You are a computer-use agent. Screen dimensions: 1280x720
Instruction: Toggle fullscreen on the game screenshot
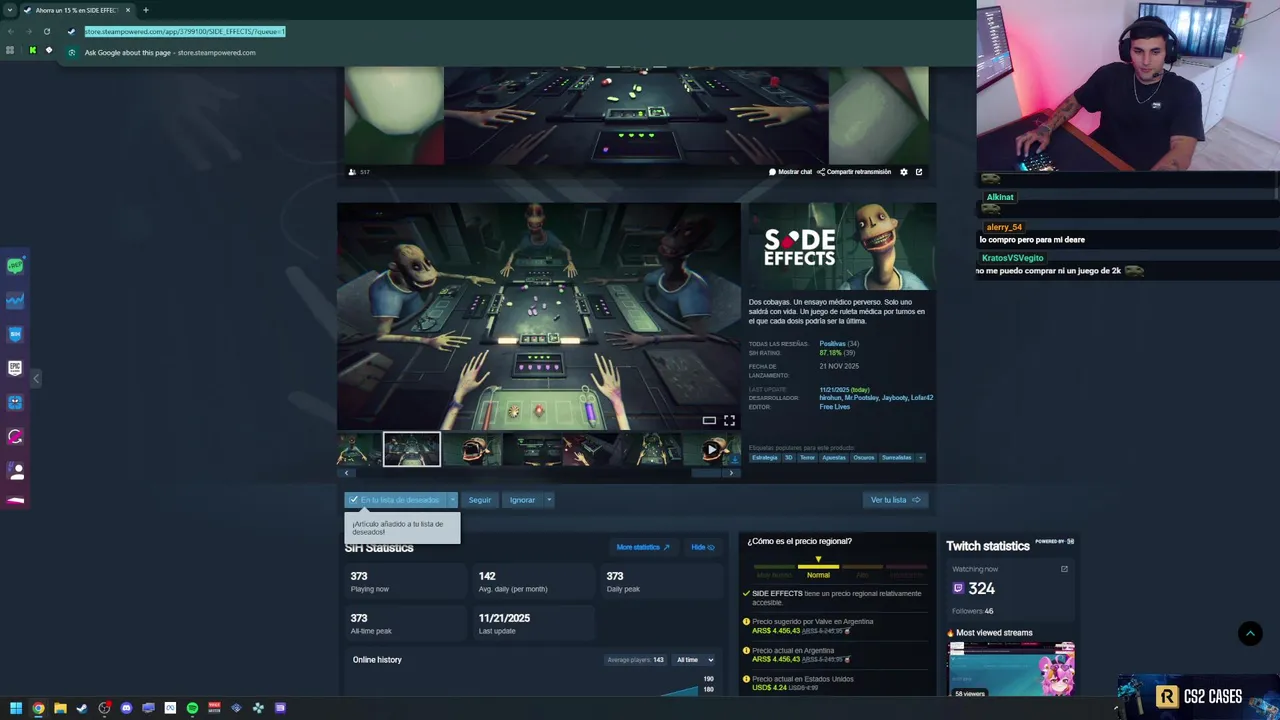(x=729, y=421)
